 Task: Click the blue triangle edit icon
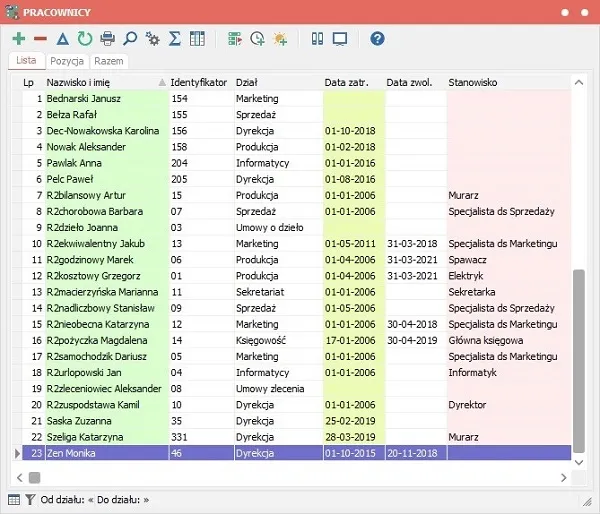(62, 39)
